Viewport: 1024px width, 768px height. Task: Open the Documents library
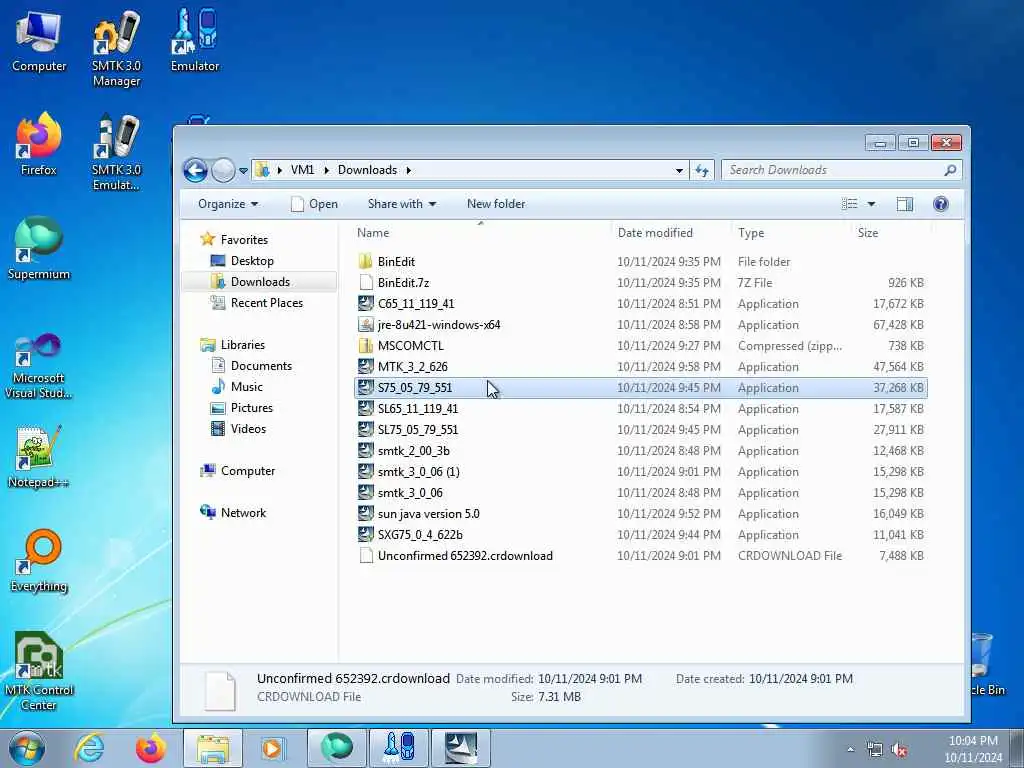click(261, 366)
